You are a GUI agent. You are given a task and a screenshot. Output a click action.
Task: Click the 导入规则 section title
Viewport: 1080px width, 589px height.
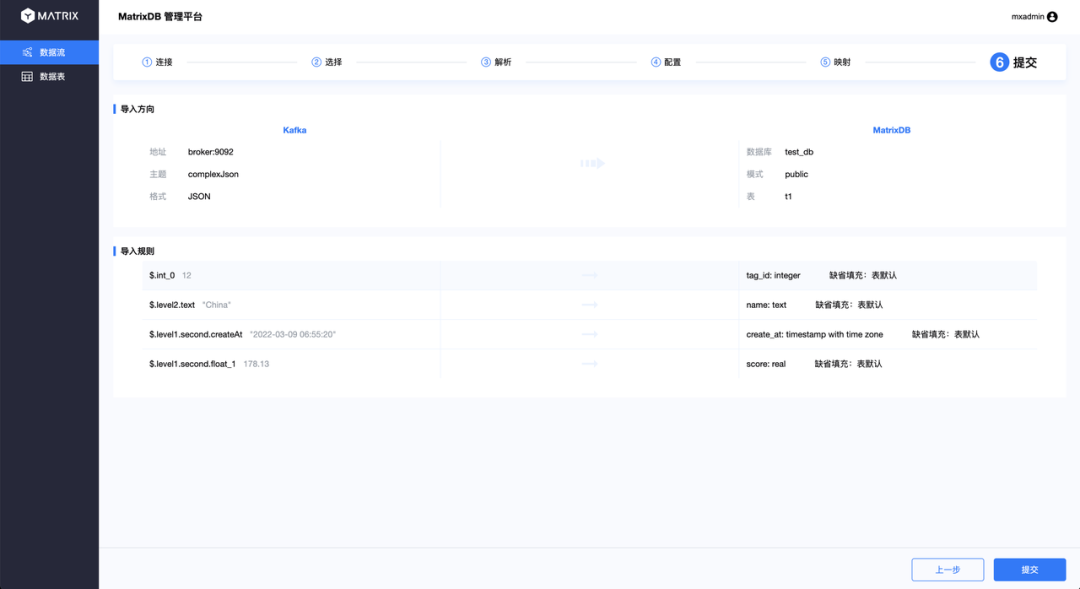point(137,251)
